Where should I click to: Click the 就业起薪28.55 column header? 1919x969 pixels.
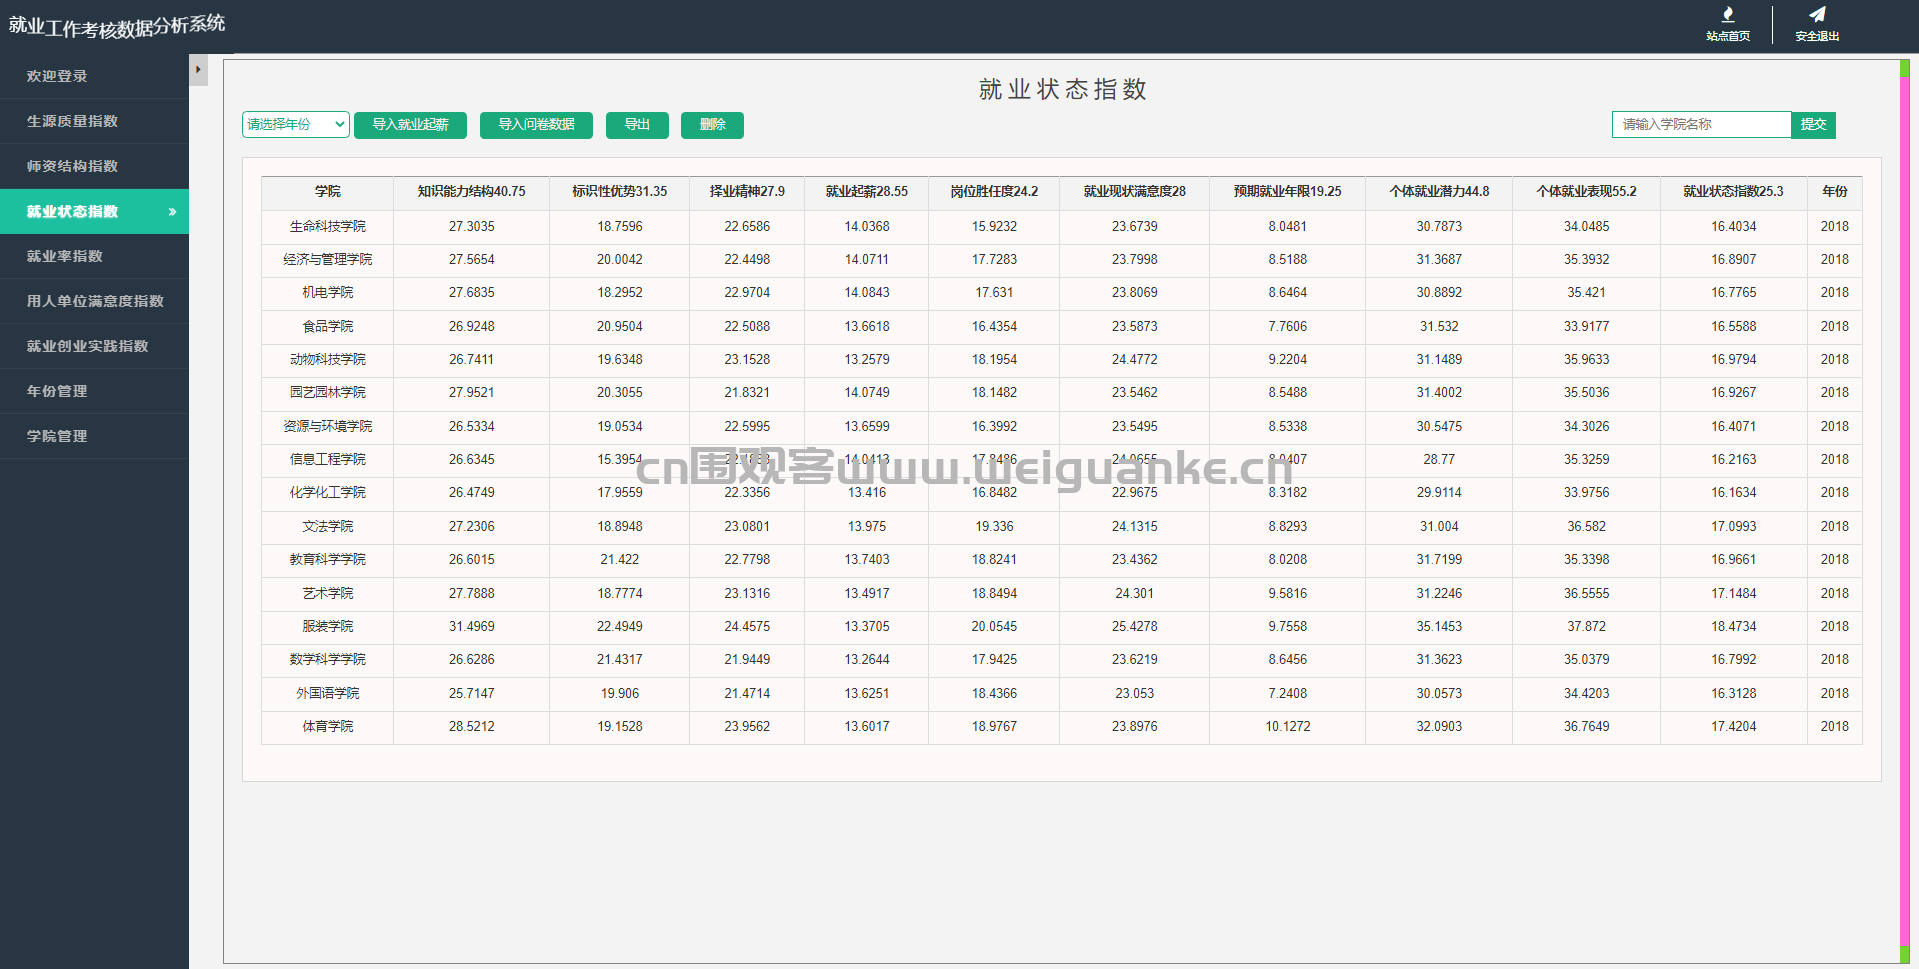867,192
